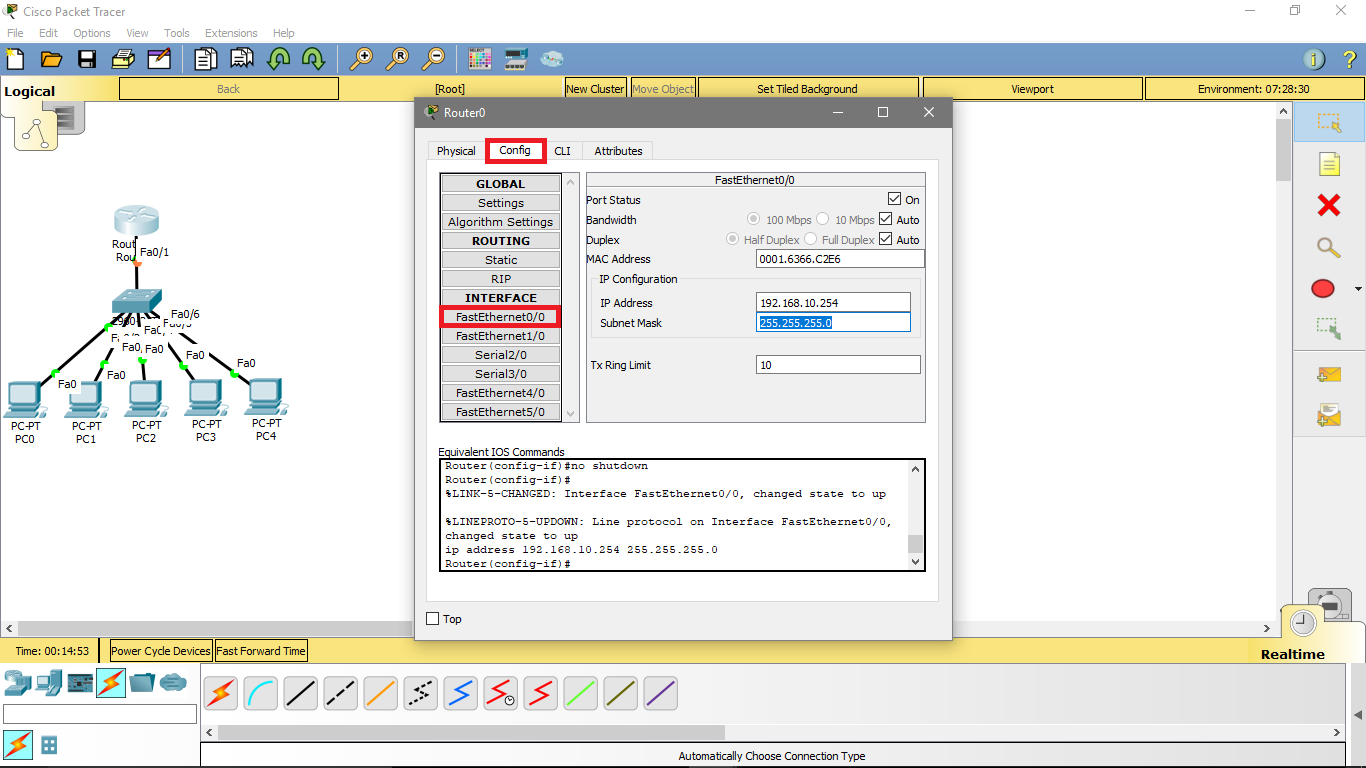The width and height of the screenshot is (1366, 768).
Task: Pick the Delete tool on the right toolbar
Action: point(1330,205)
